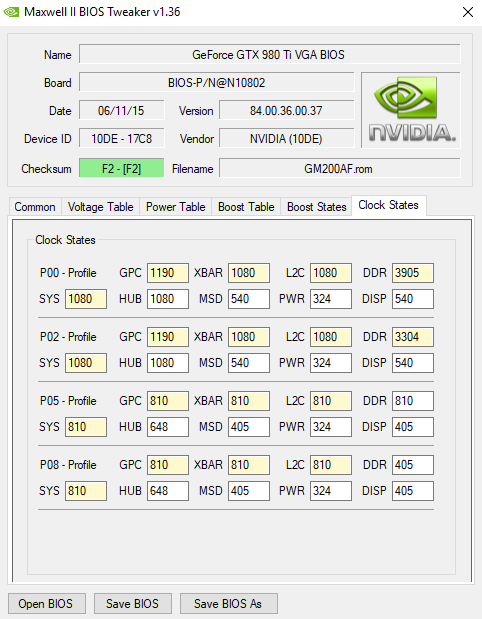Open the Boost States tab
482x619 pixels.
[317, 207]
